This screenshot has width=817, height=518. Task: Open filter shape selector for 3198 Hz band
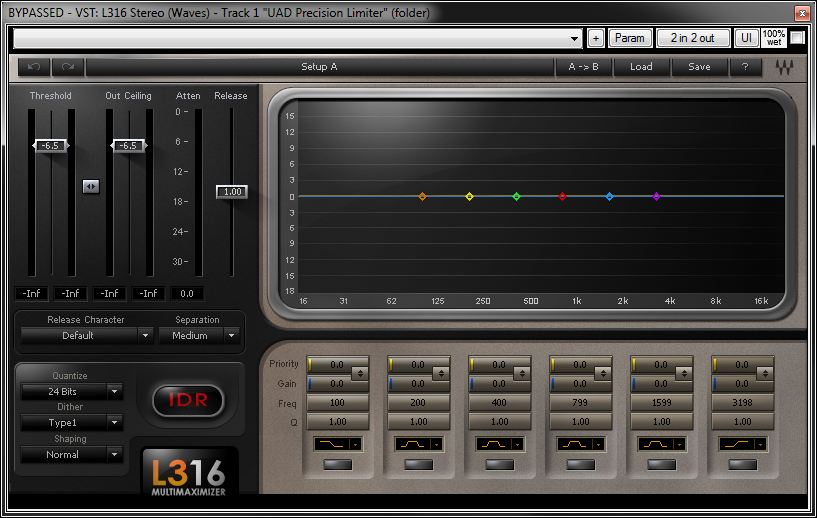742,444
